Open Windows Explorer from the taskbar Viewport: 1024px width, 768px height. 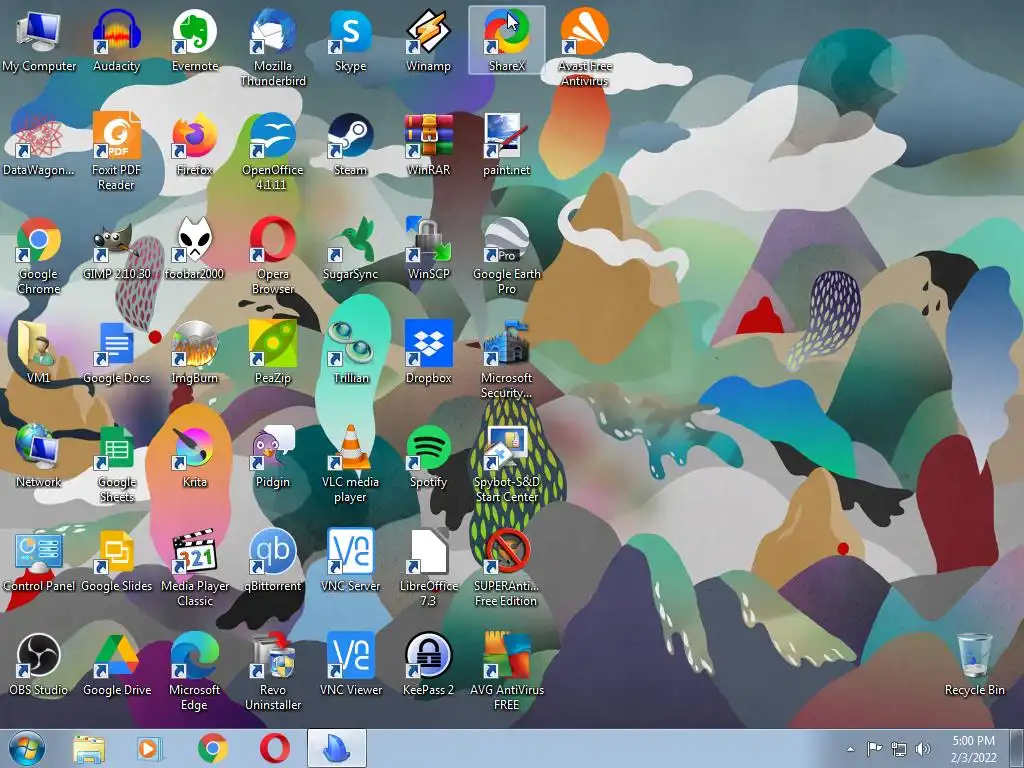click(89, 748)
